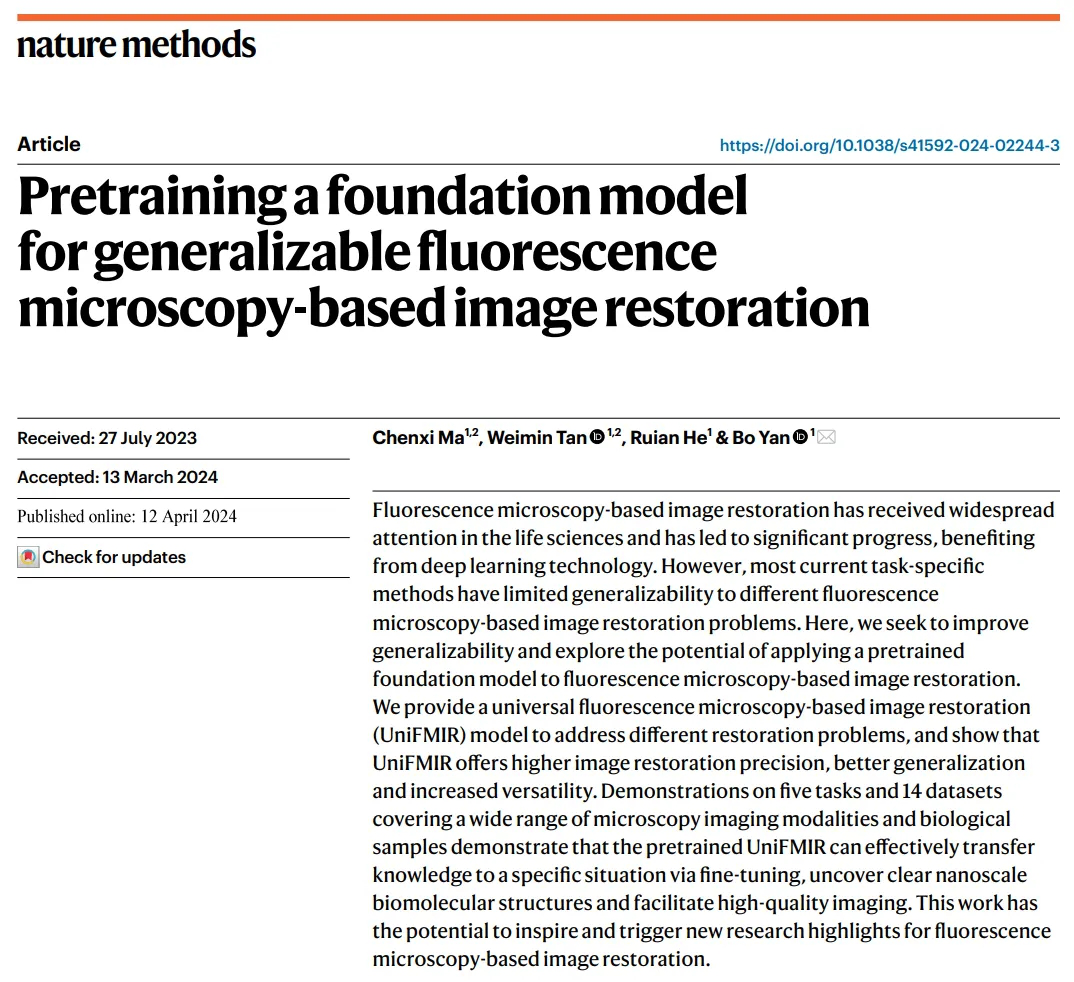
Task: Click the Published online: 12 April 2024 line
Action: [x=127, y=517]
